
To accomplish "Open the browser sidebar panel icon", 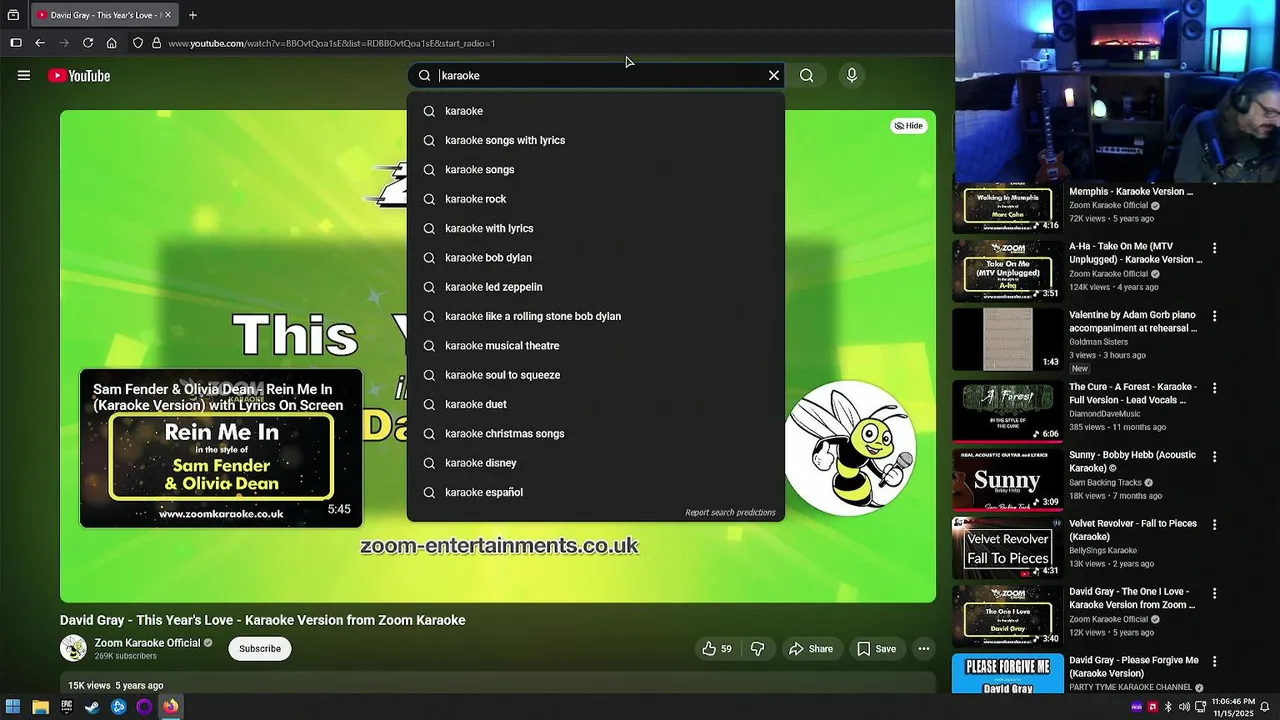I will (16, 43).
